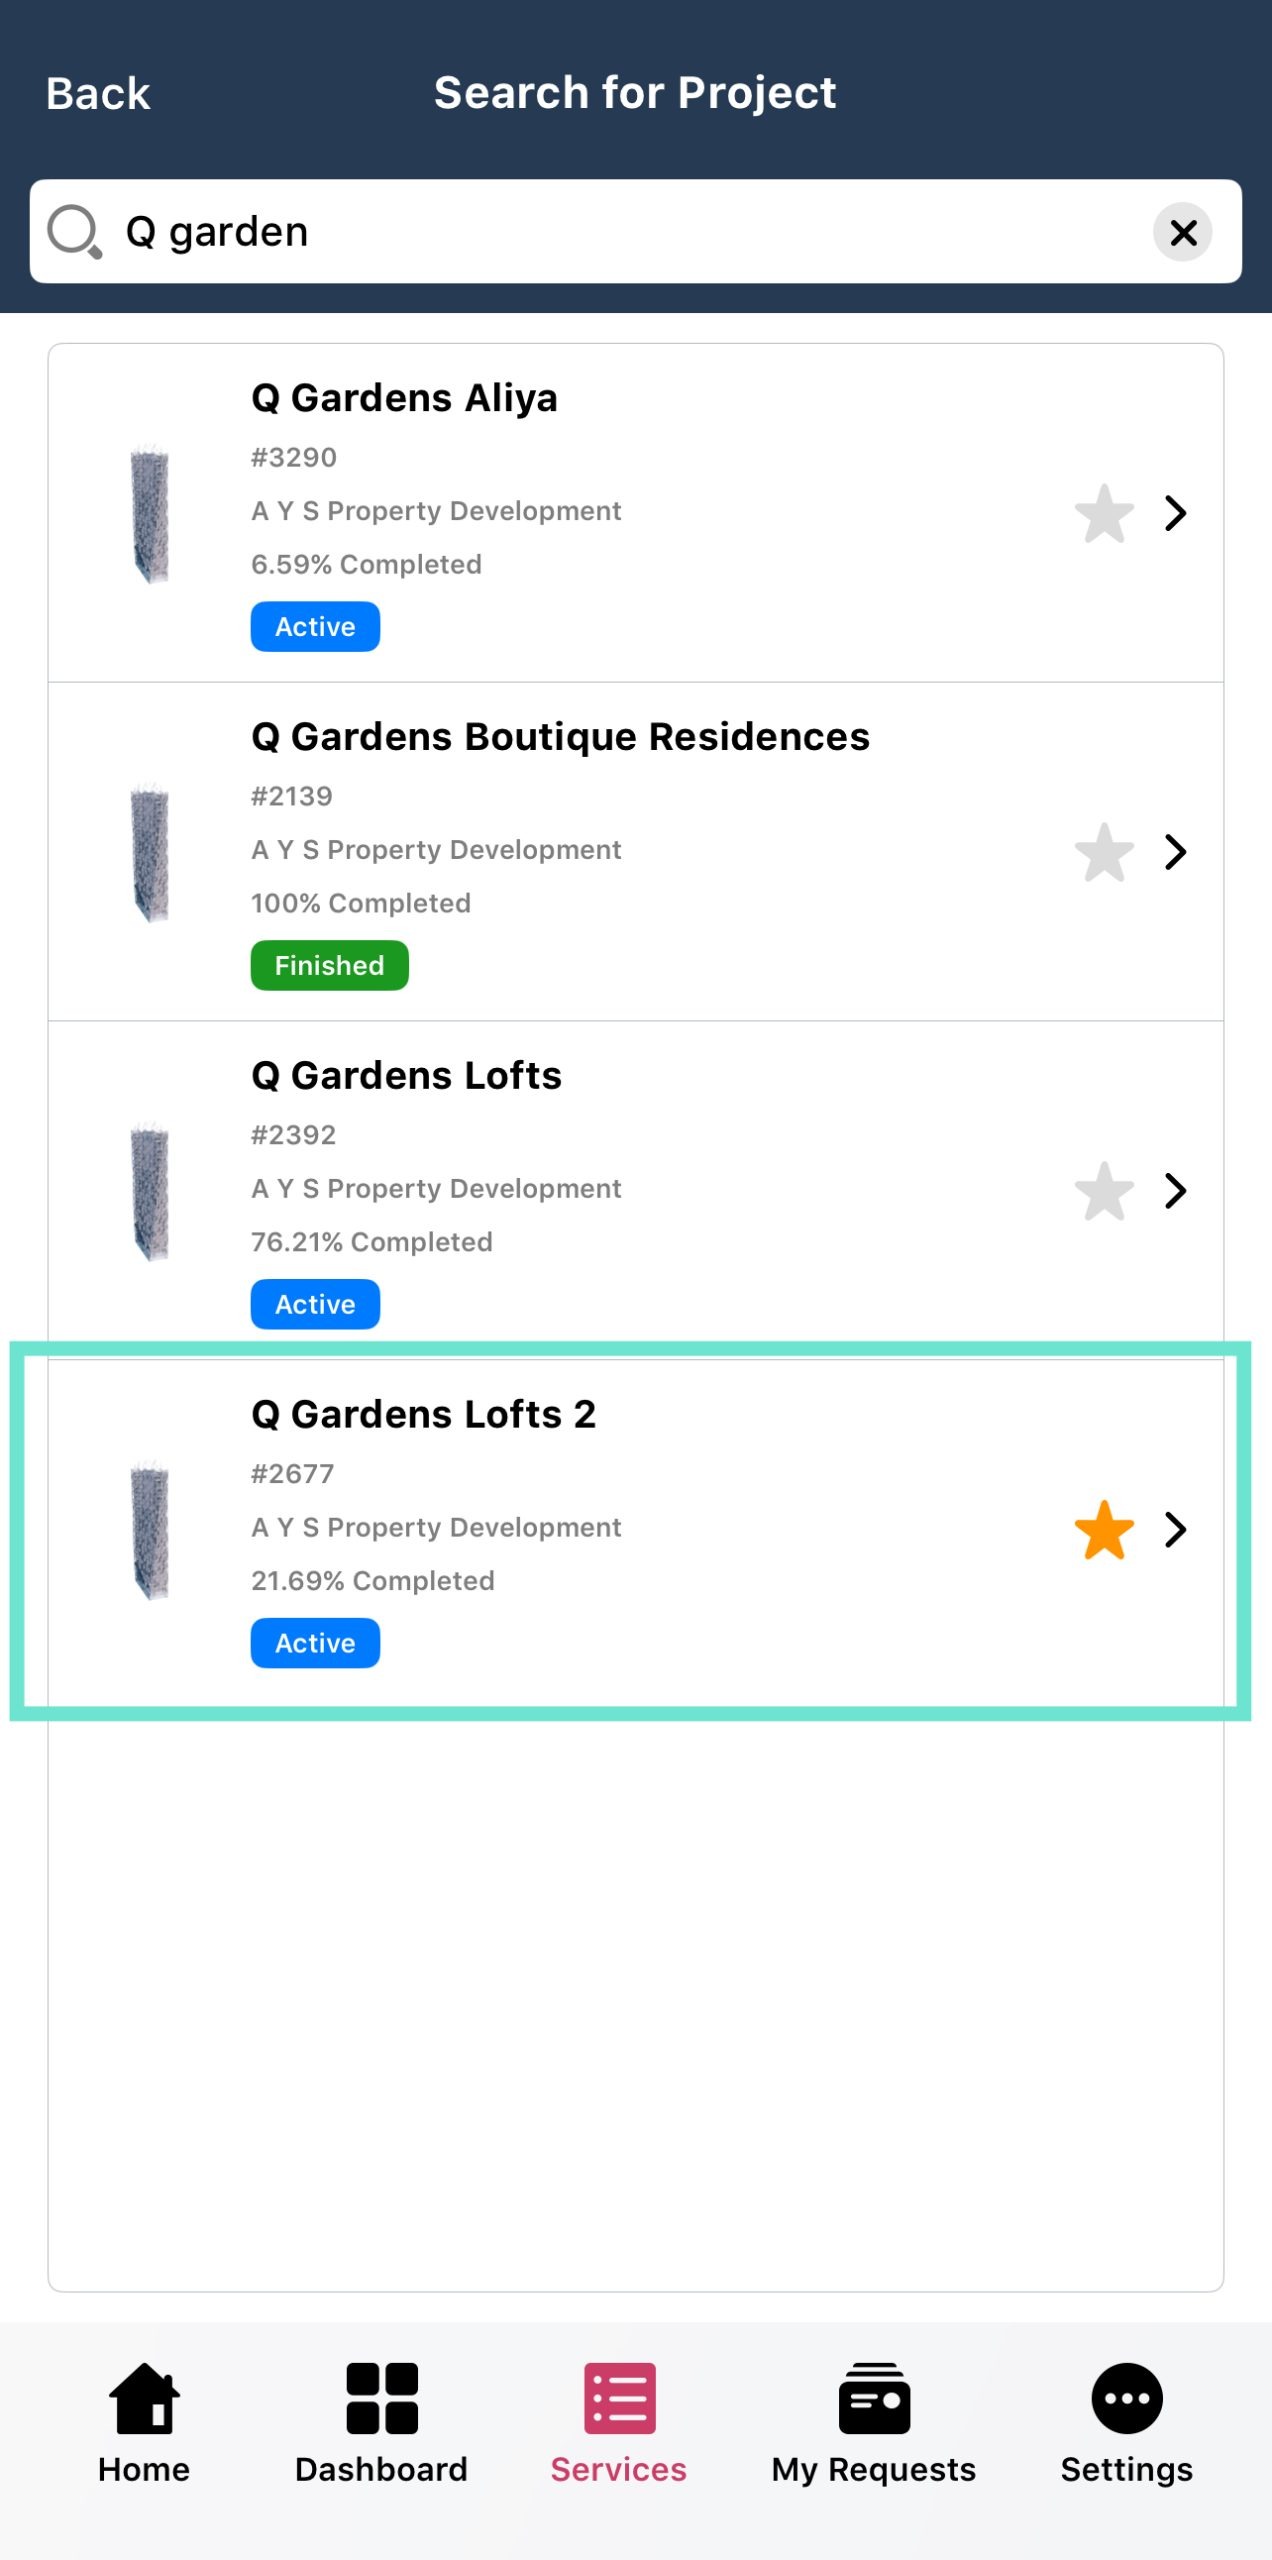Tap Q Gardens Lofts 2 building thumbnail
Viewport: 1272px width, 2560px height.
pyautogui.click(x=150, y=1532)
